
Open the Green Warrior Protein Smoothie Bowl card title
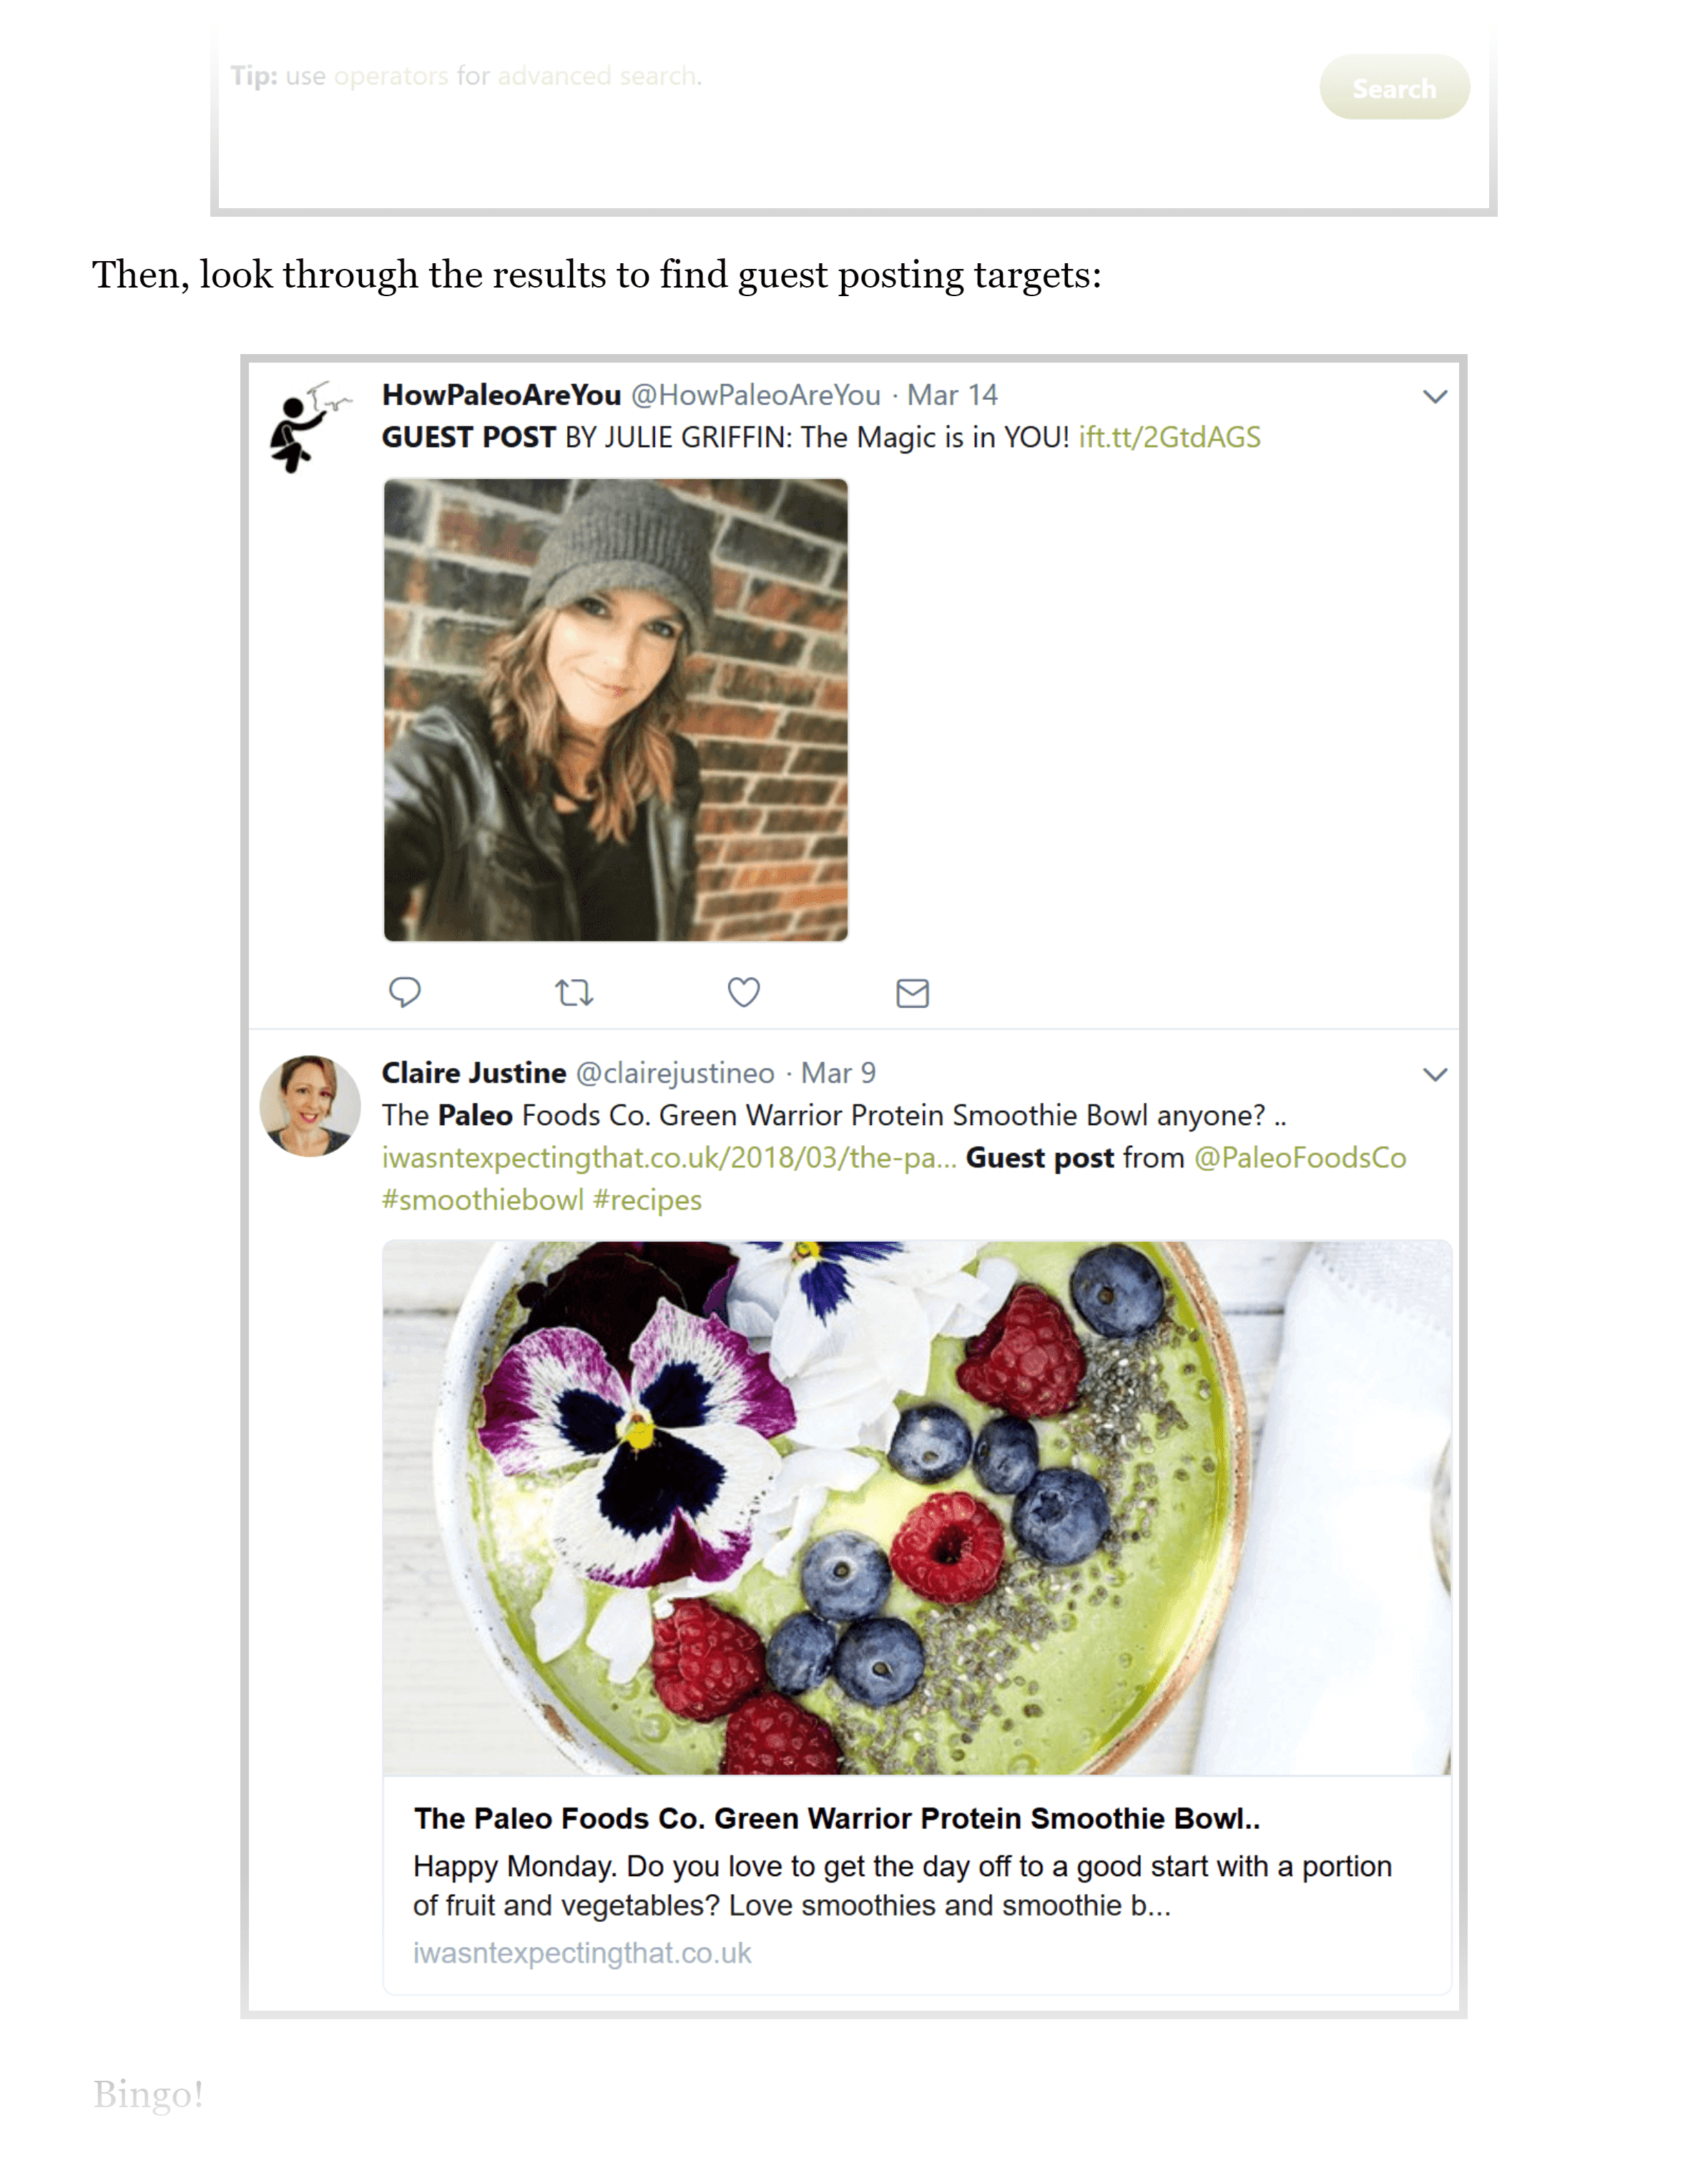click(836, 1818)
